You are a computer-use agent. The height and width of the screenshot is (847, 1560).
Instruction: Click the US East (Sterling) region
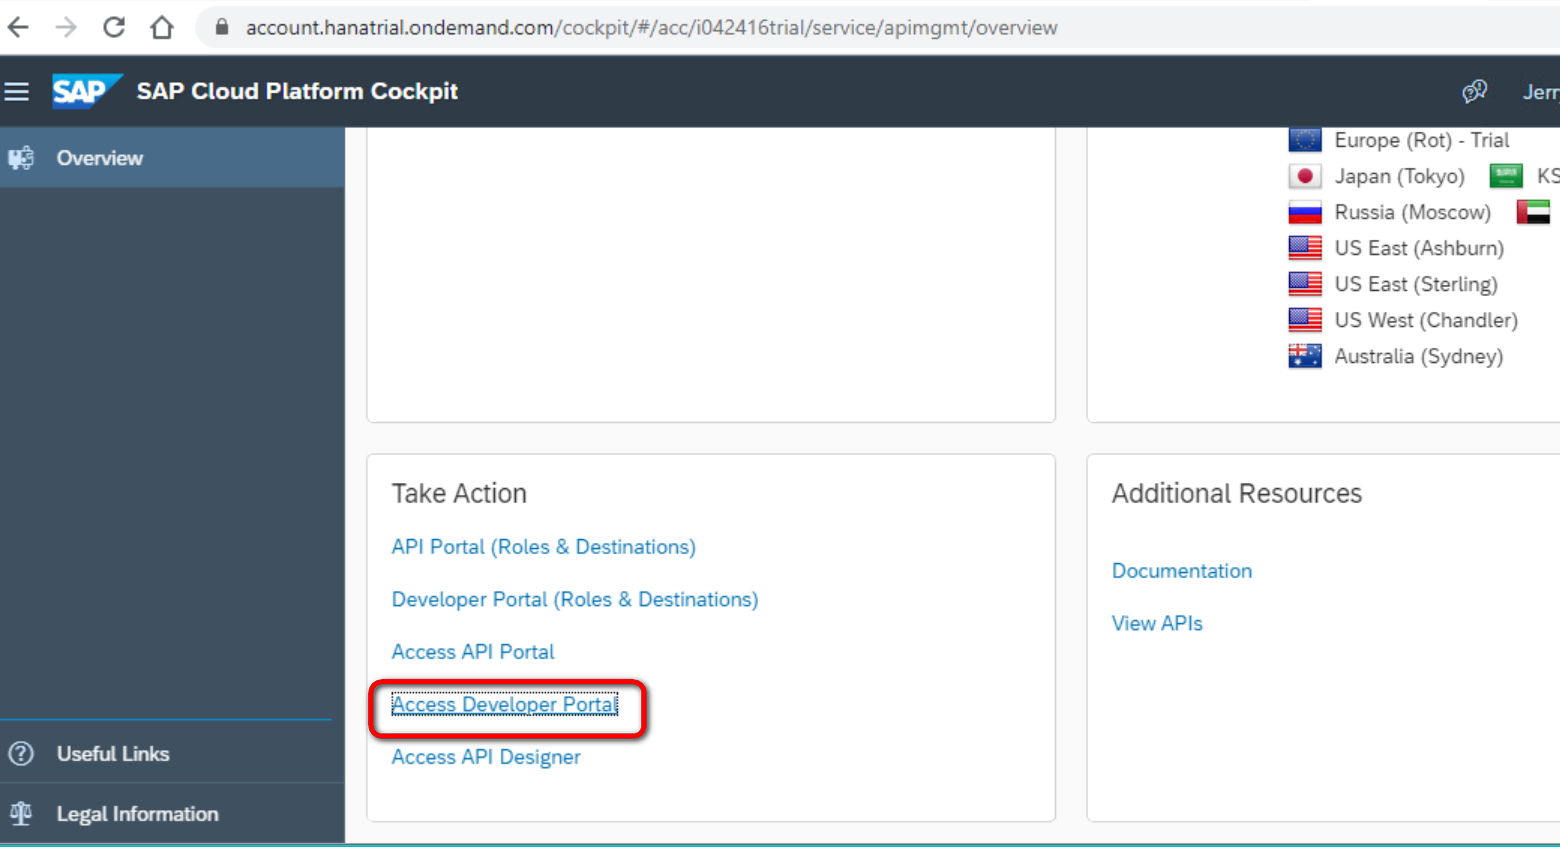coord(1416,284)
